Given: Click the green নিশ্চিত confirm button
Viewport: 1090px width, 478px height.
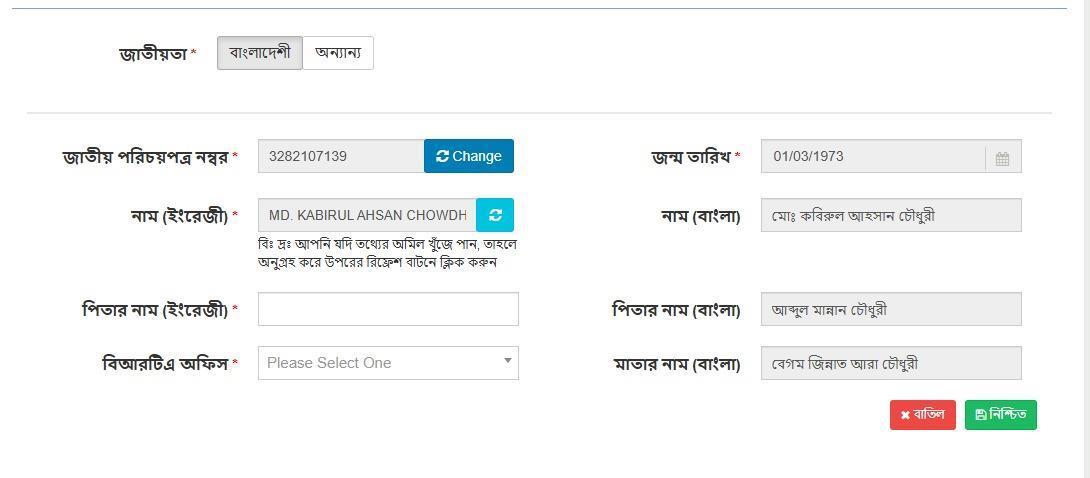Looking at the screenshot, I should tap(1000, 415).
